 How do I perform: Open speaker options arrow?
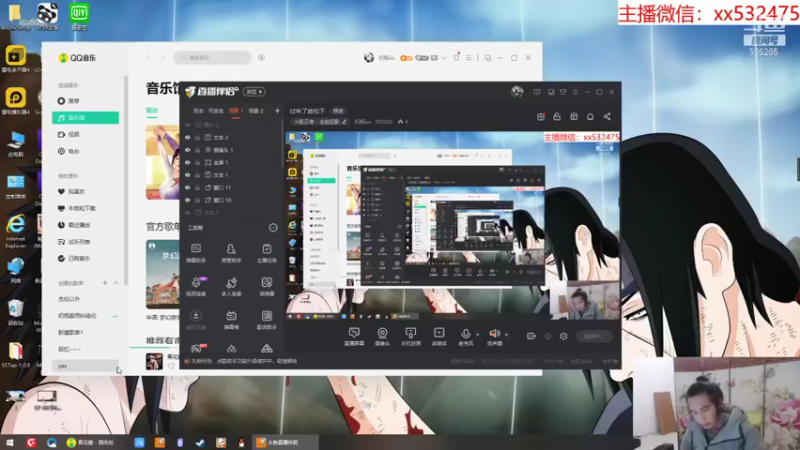click(x=506, y=335)
